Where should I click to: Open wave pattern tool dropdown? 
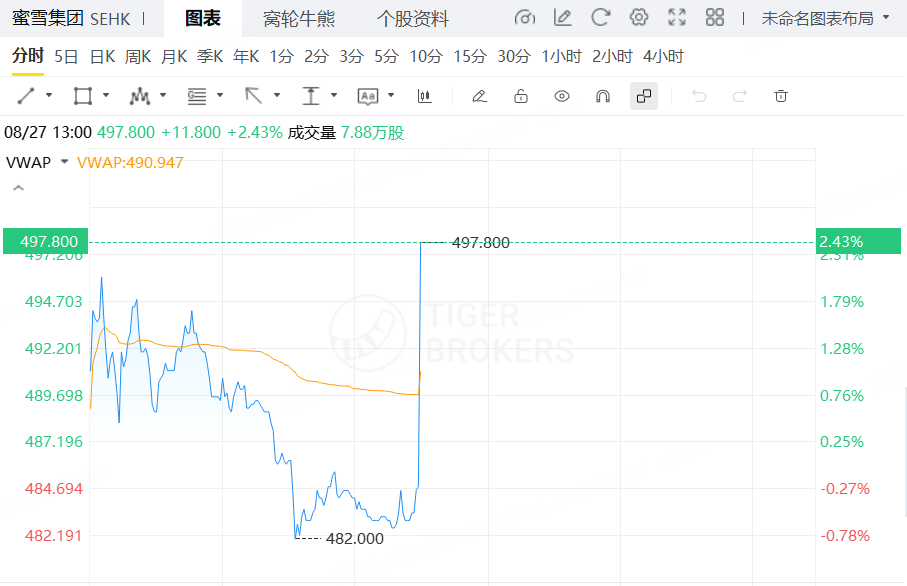pyautogui.click(x=163, y=95)
